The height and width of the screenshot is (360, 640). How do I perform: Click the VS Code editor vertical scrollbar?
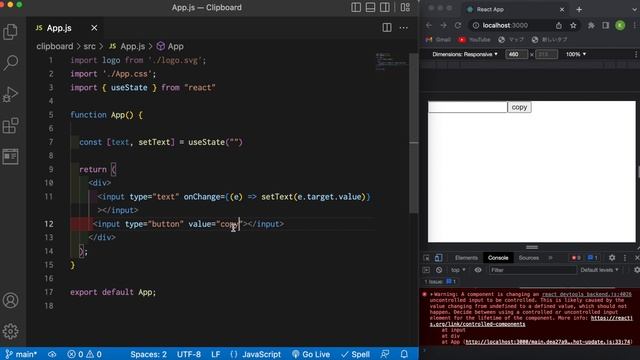click(x=414, y=133)
